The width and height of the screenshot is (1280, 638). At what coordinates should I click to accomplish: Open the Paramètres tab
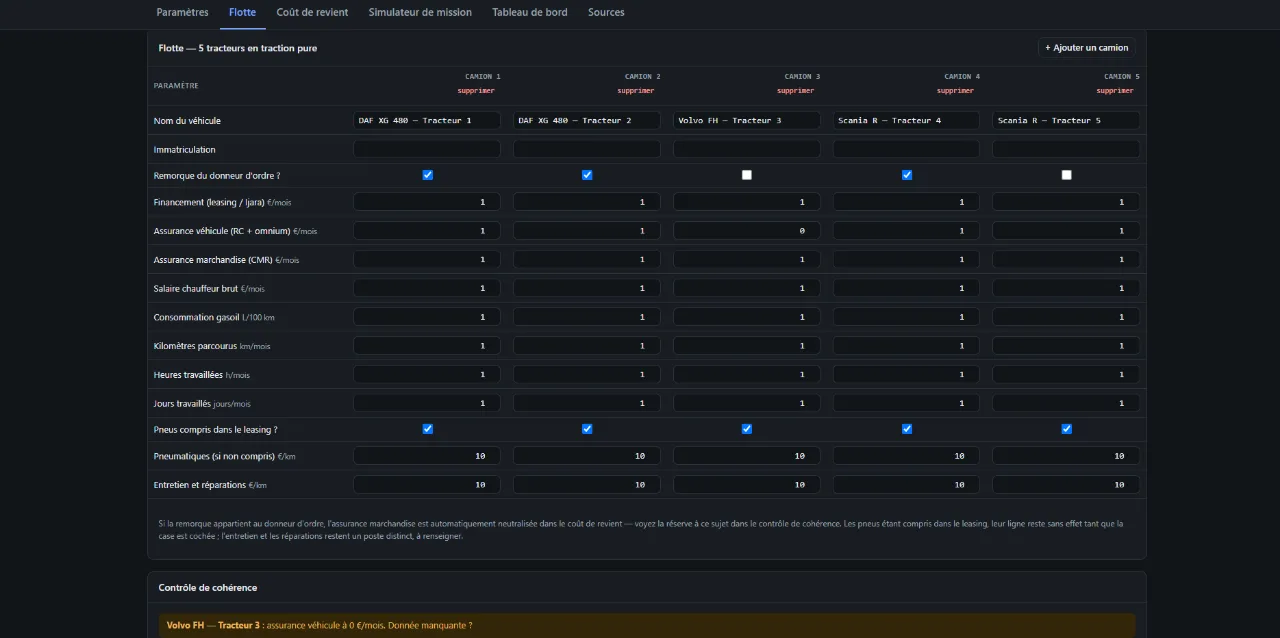click(182, 12)
